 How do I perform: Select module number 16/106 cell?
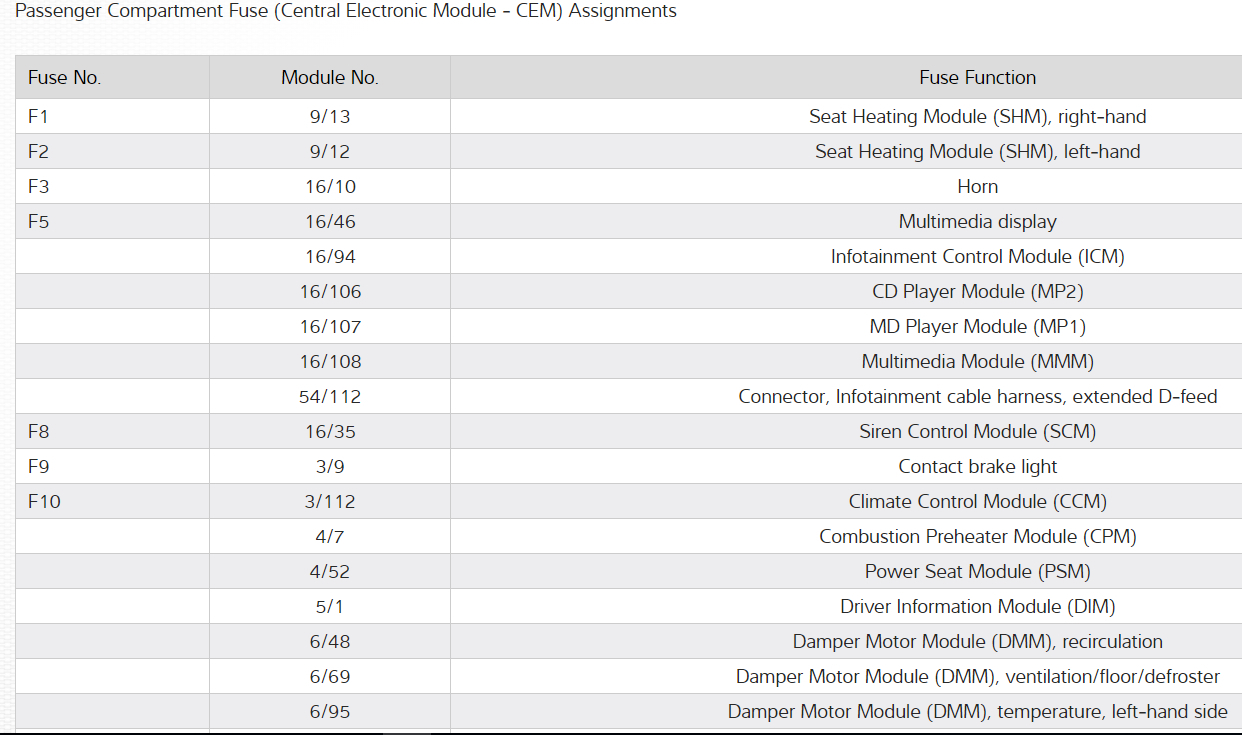330,292
